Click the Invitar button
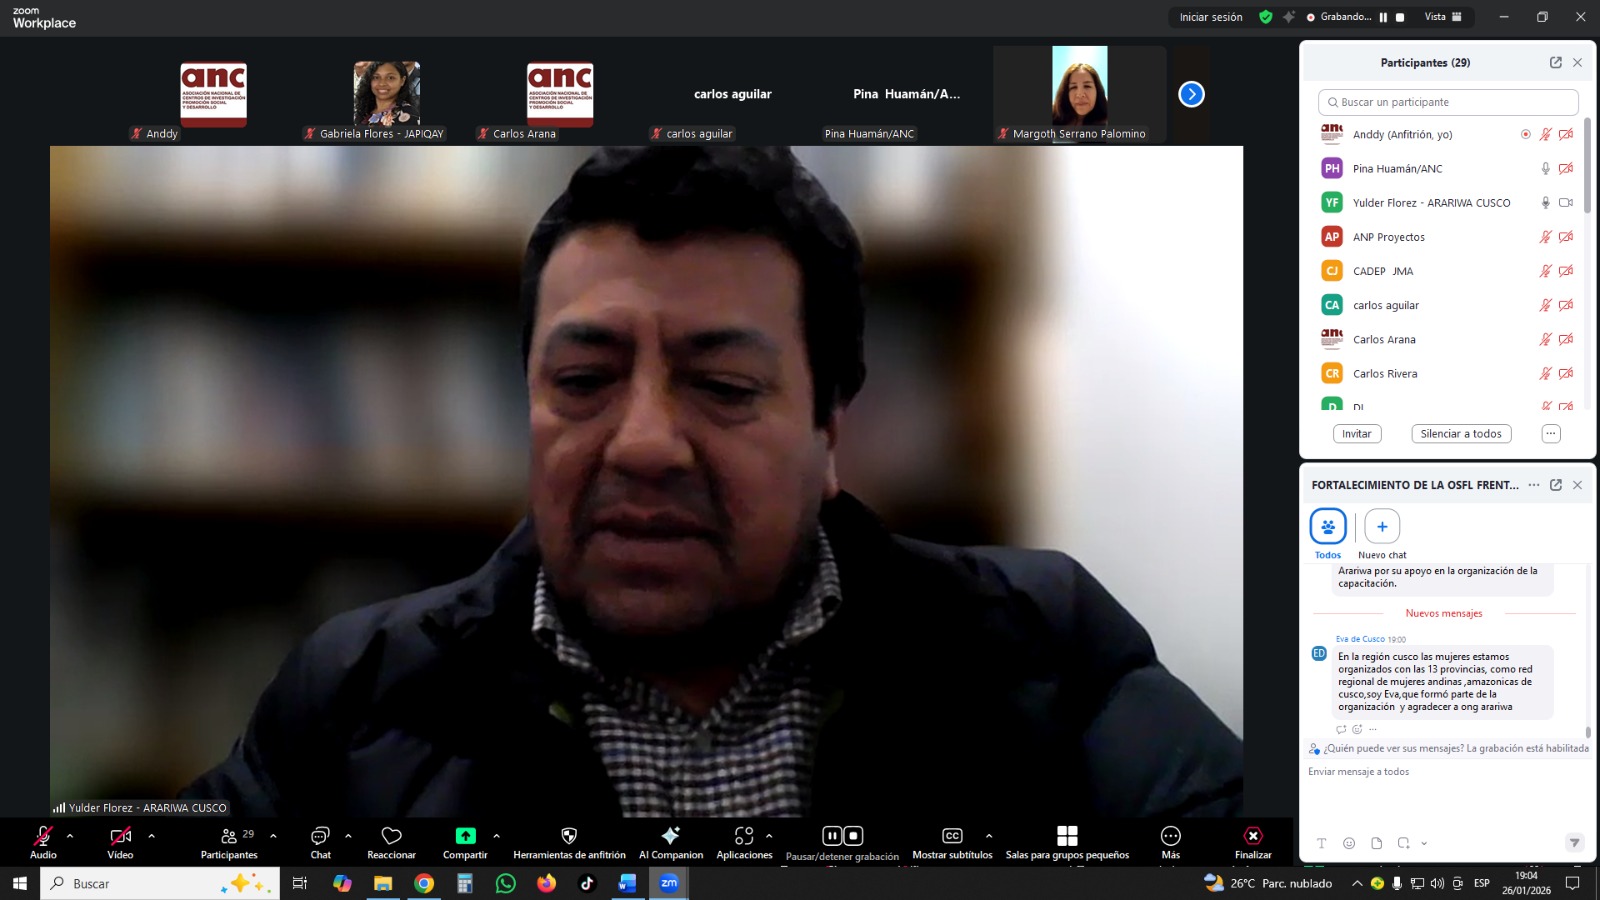 coord(1356,434)
